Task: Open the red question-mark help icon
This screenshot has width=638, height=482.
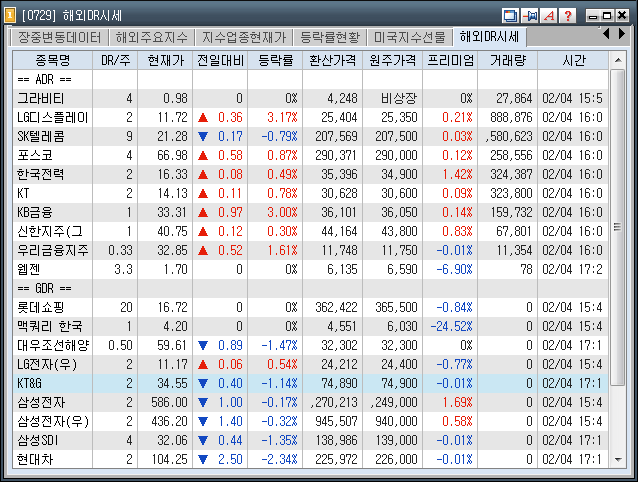Action: 568,16
